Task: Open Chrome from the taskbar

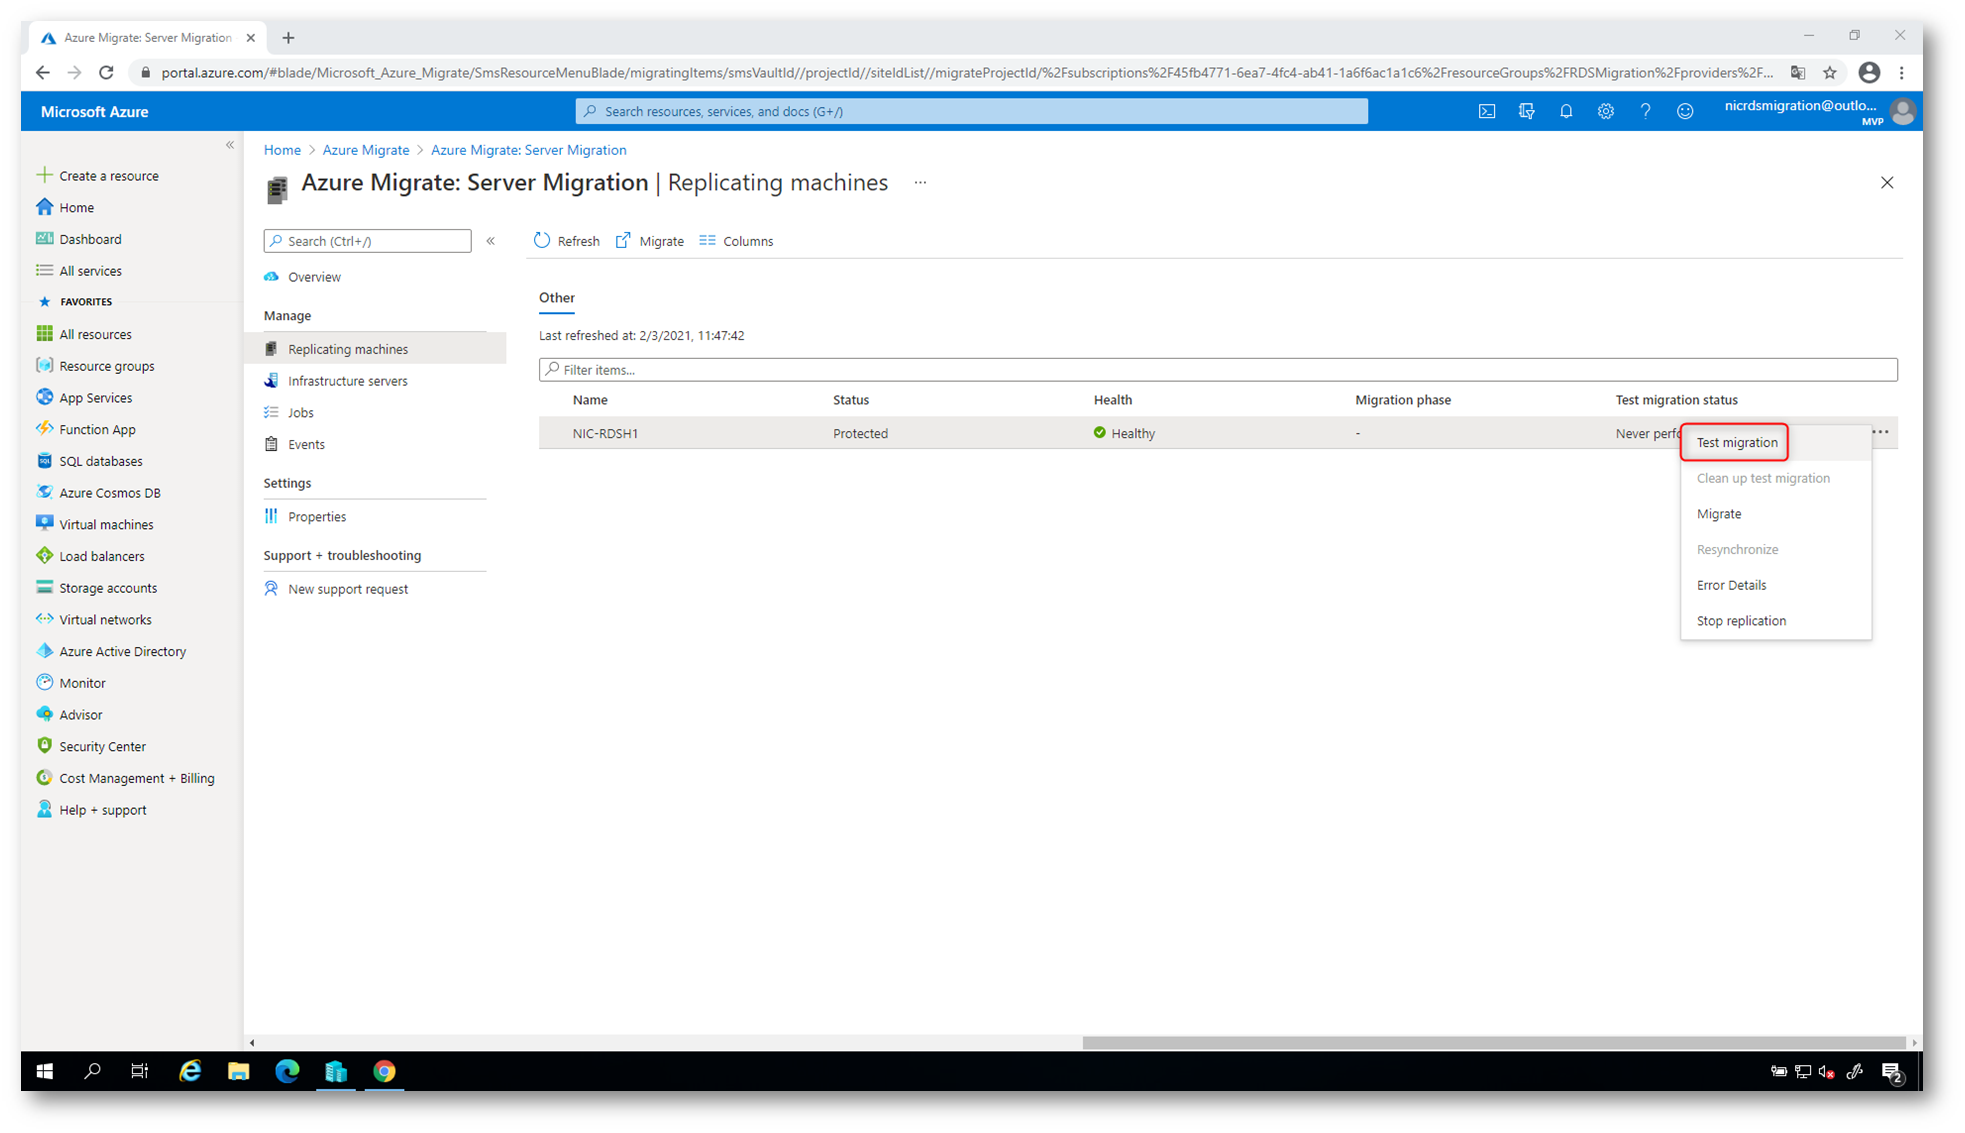Action: click(384, 1071)
